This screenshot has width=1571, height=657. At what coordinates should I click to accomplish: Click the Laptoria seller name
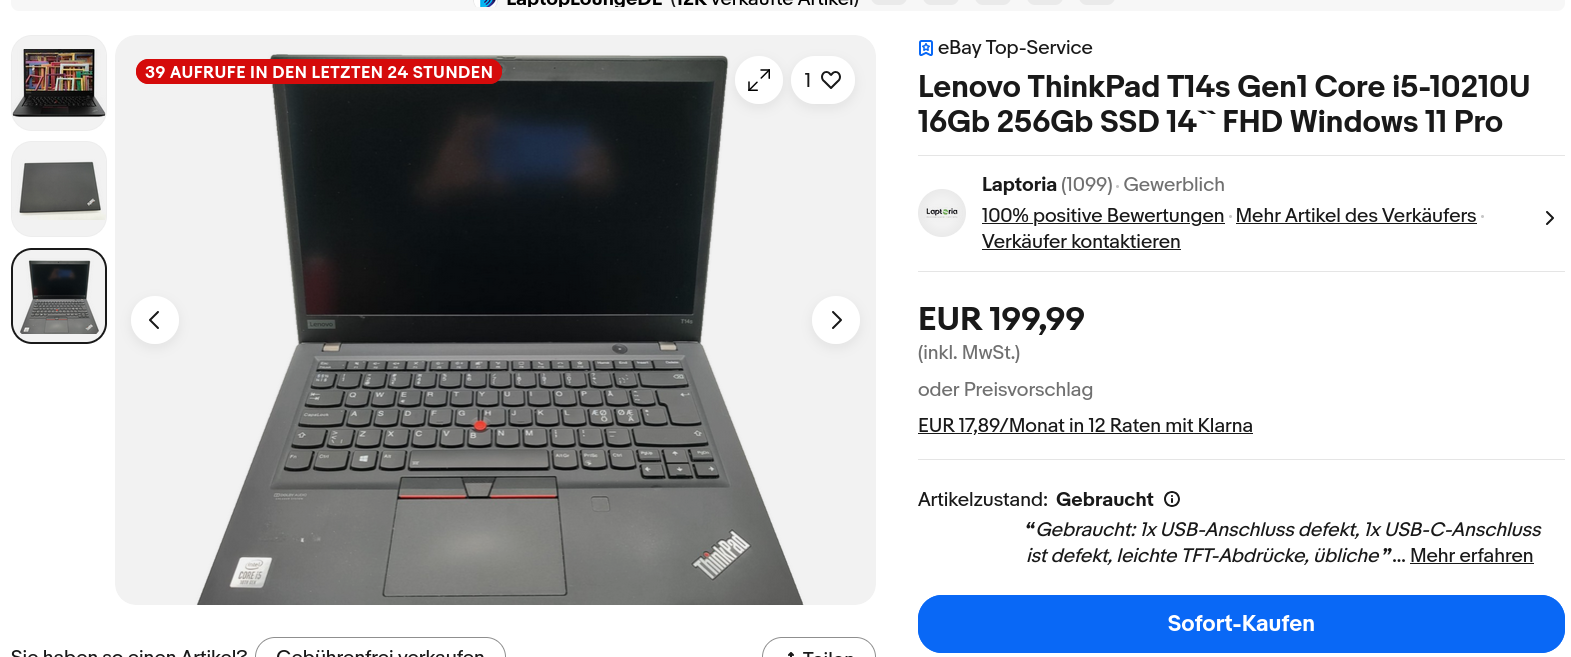pyautogui.click(x=1019, y=184)
